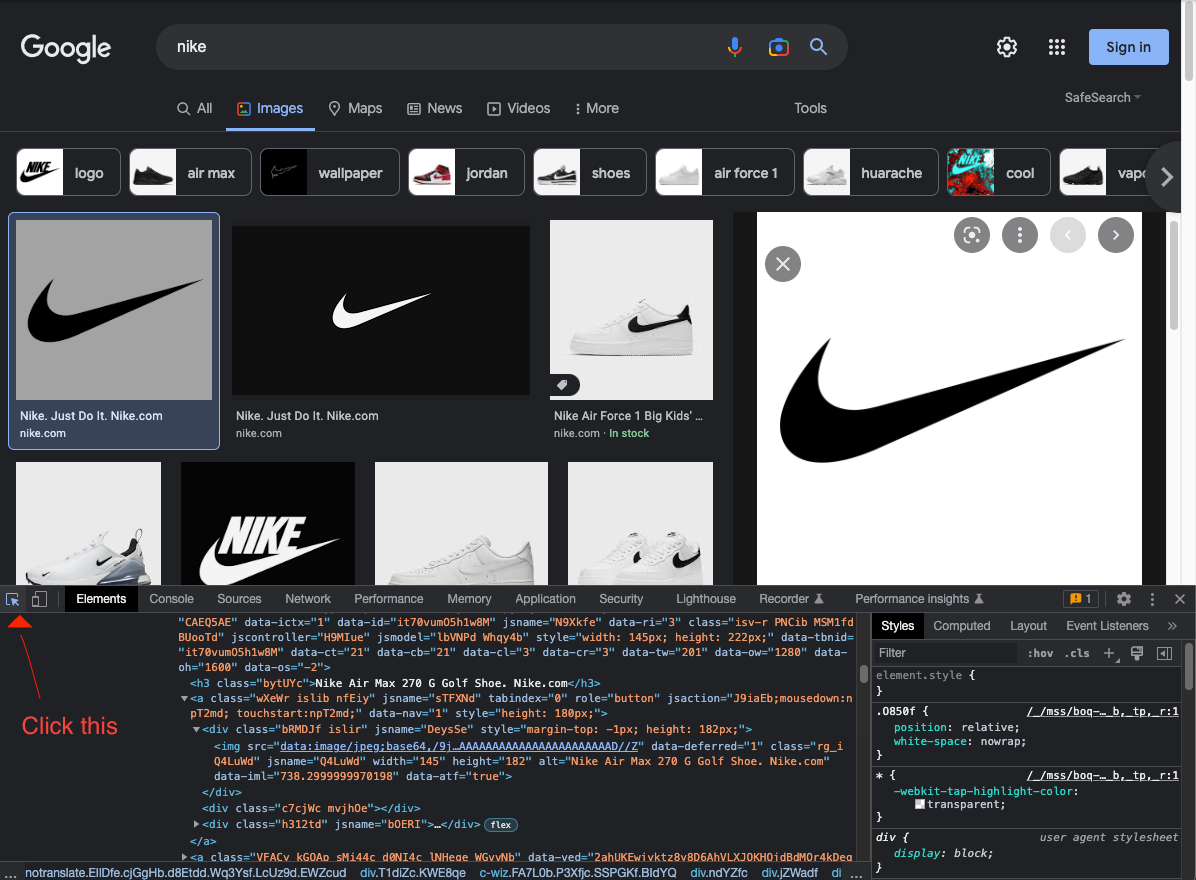Select the huarache suggestion chip
Viewport: 1196px width, 880px height.
click(x=870, y=172)
